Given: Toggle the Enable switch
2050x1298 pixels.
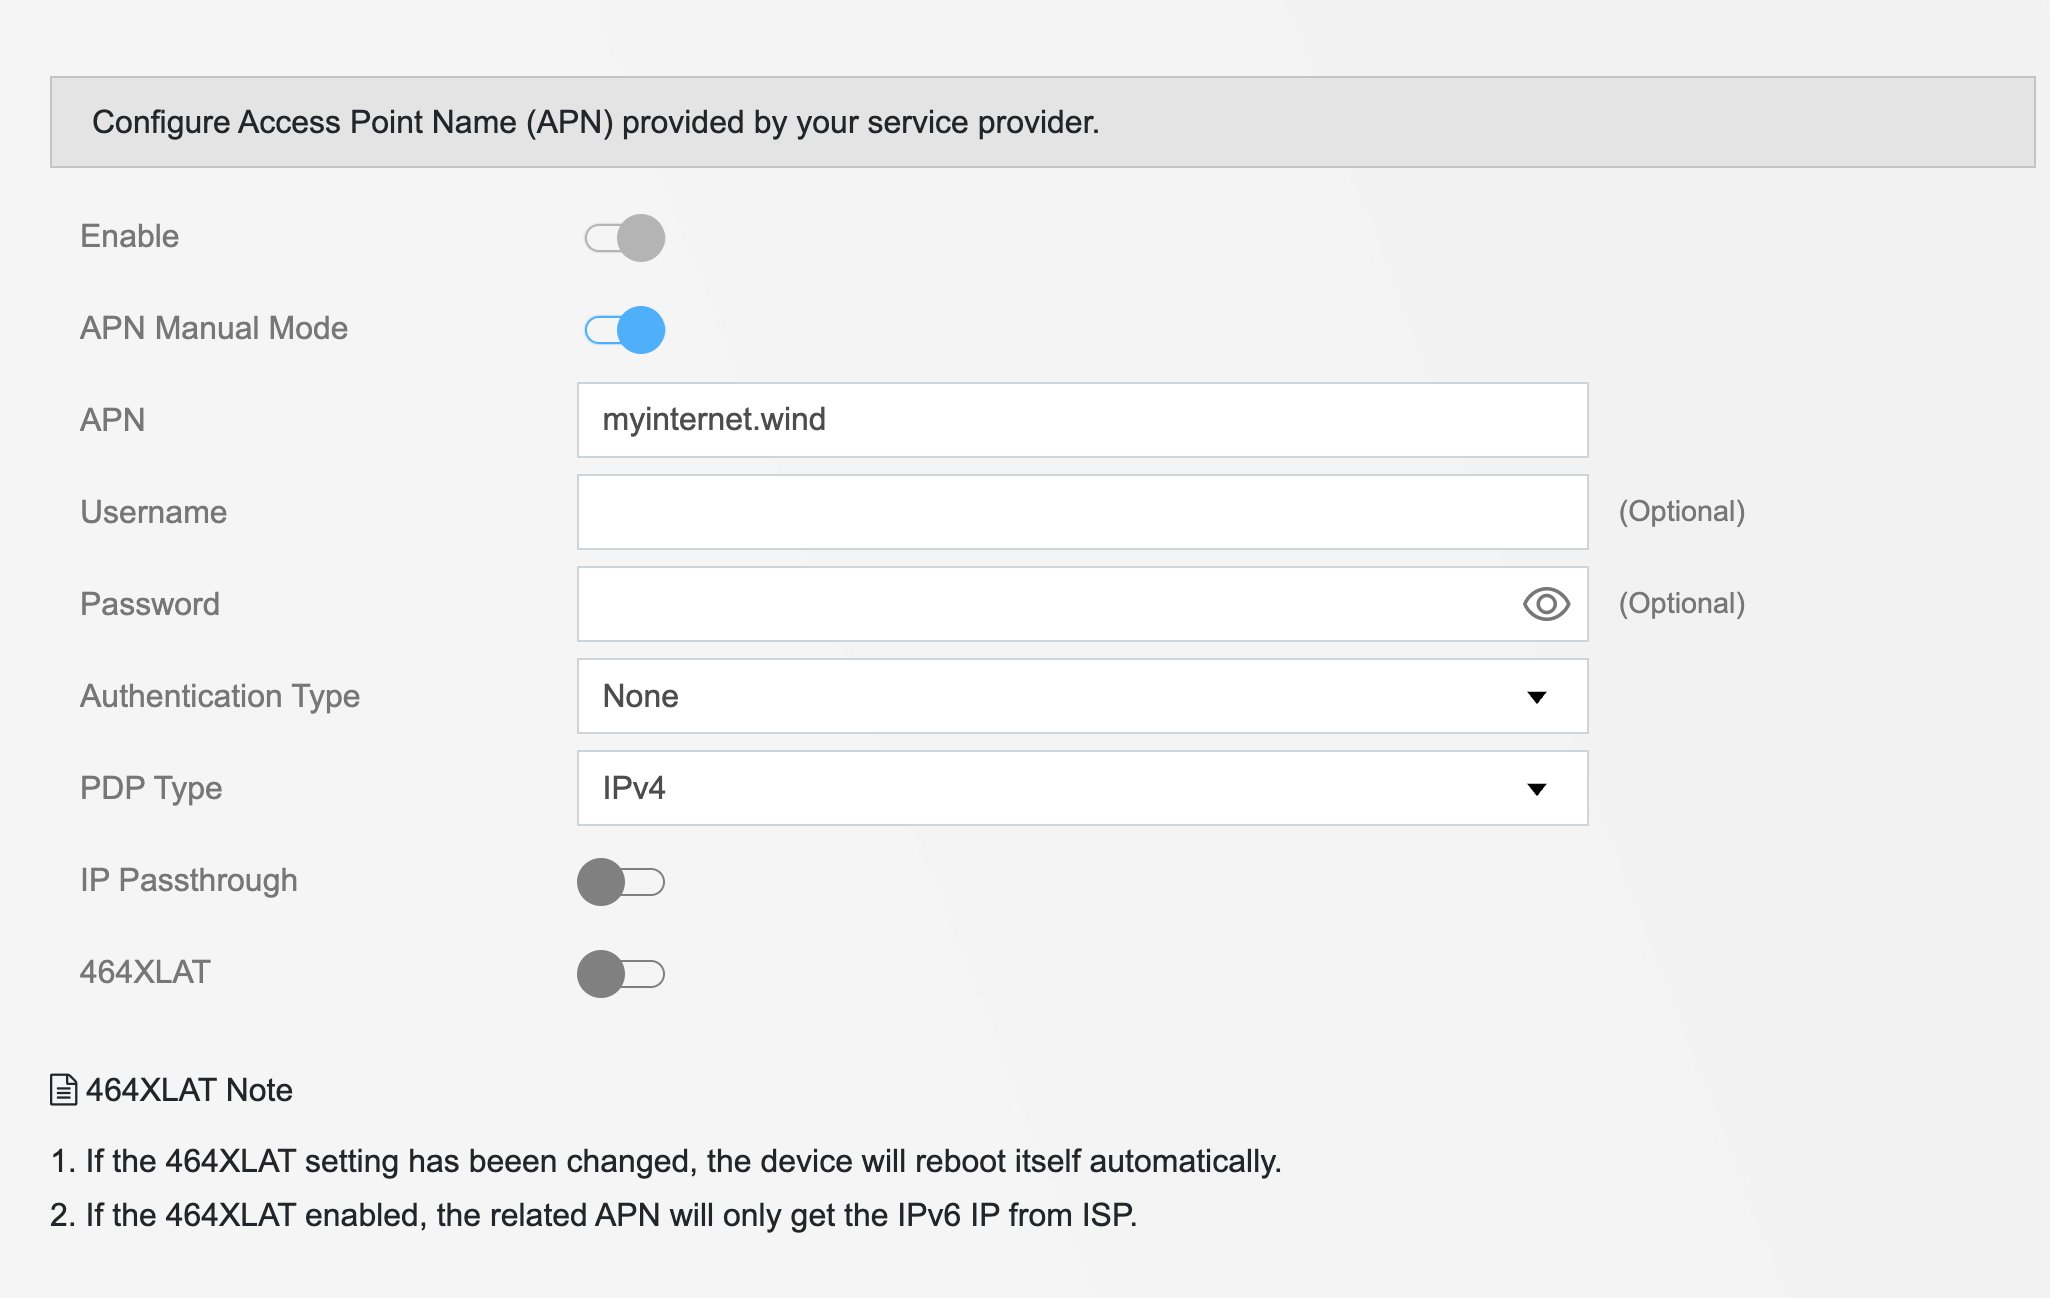Looking at the screenshot, I should click(x=625, y=238).
